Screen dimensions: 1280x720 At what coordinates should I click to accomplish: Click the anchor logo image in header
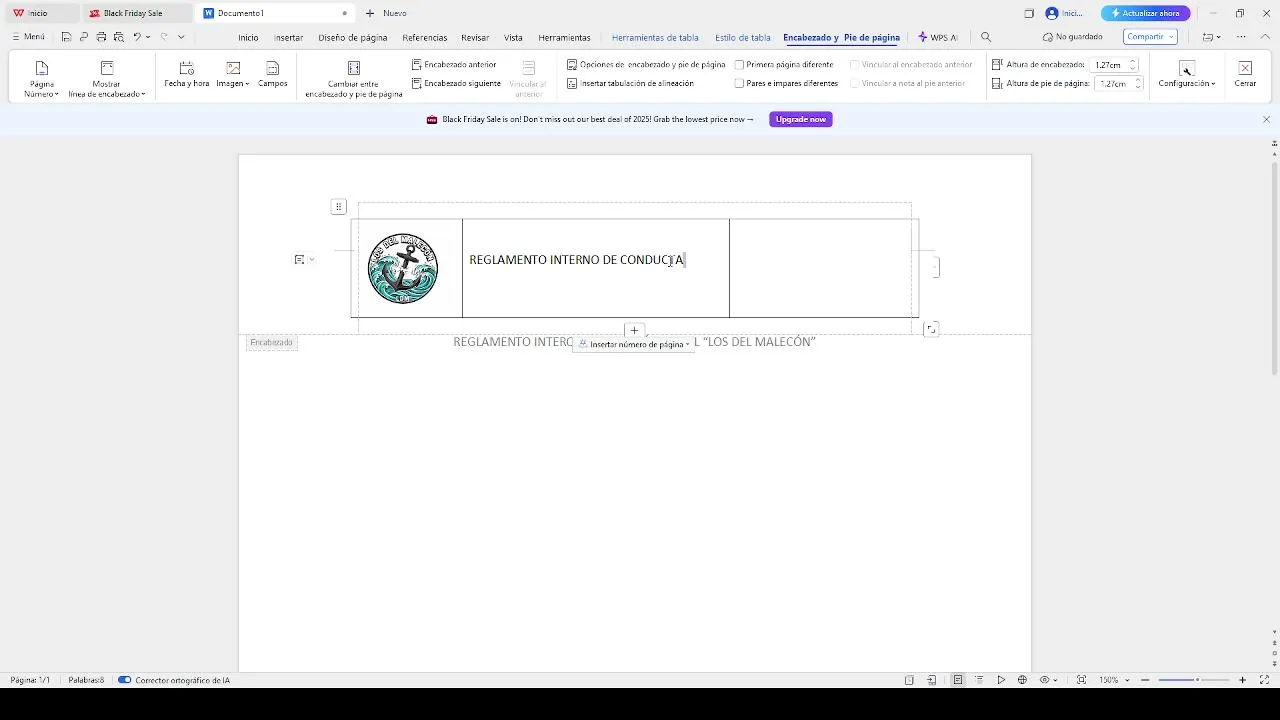tap(403, 268)
